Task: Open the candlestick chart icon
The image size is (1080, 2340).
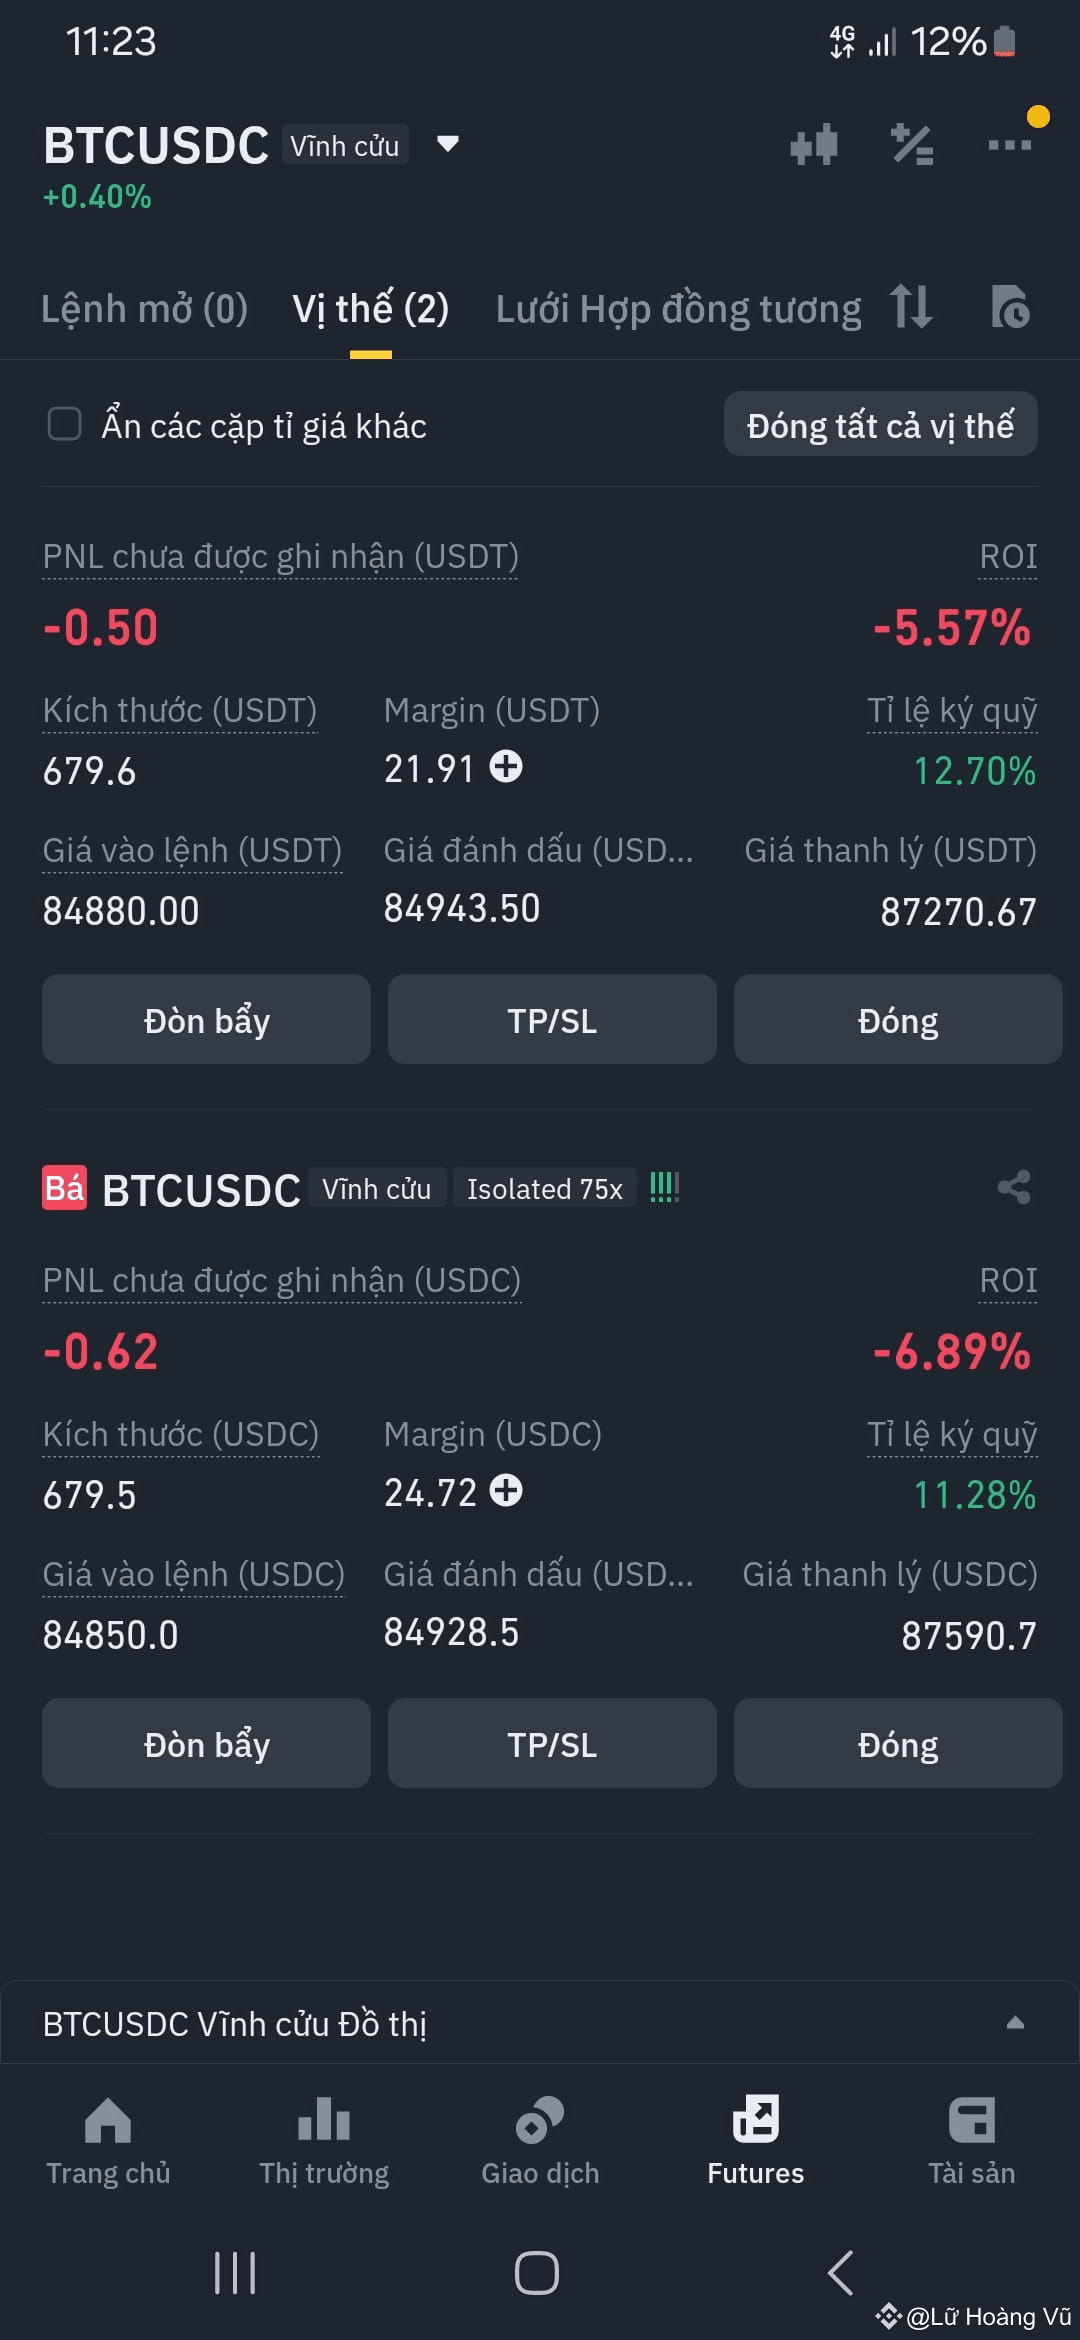Action: pos(813,145)
